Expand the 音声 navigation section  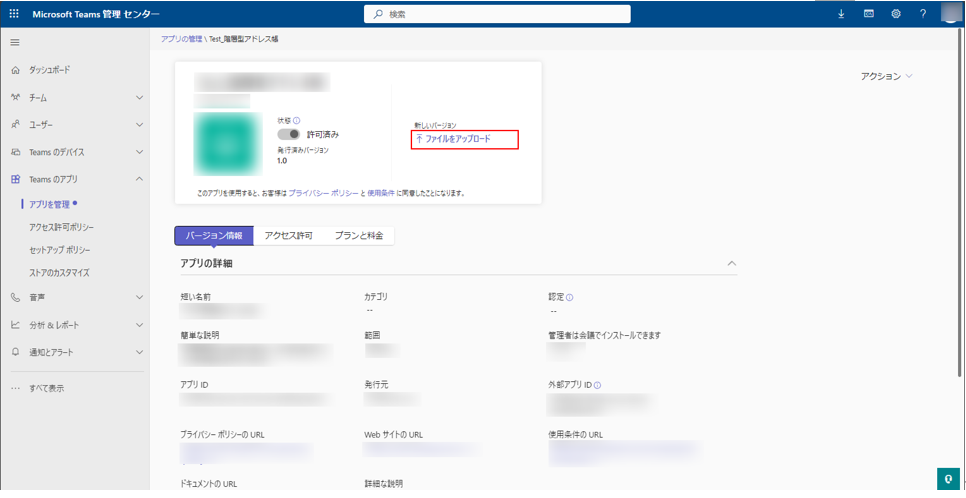click(139, 298)
